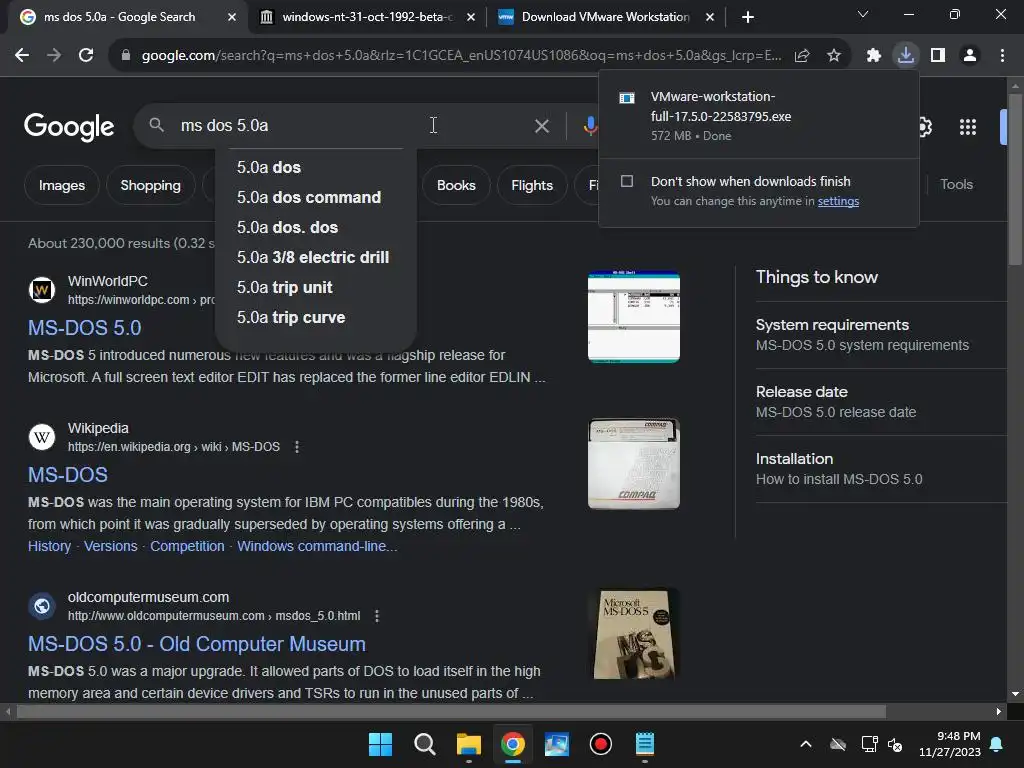The image size is (1024, 768).
Task: Open the recorder app with red circle
Action: 601,744
